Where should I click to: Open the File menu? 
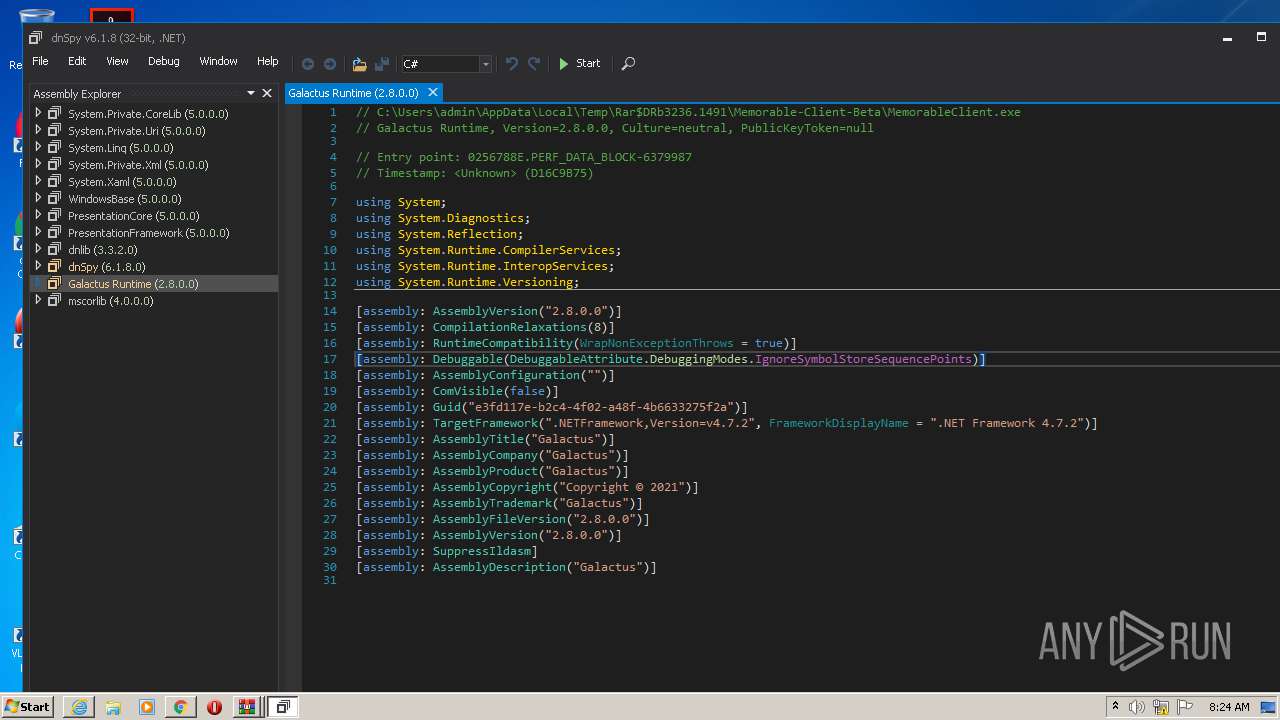40,61
